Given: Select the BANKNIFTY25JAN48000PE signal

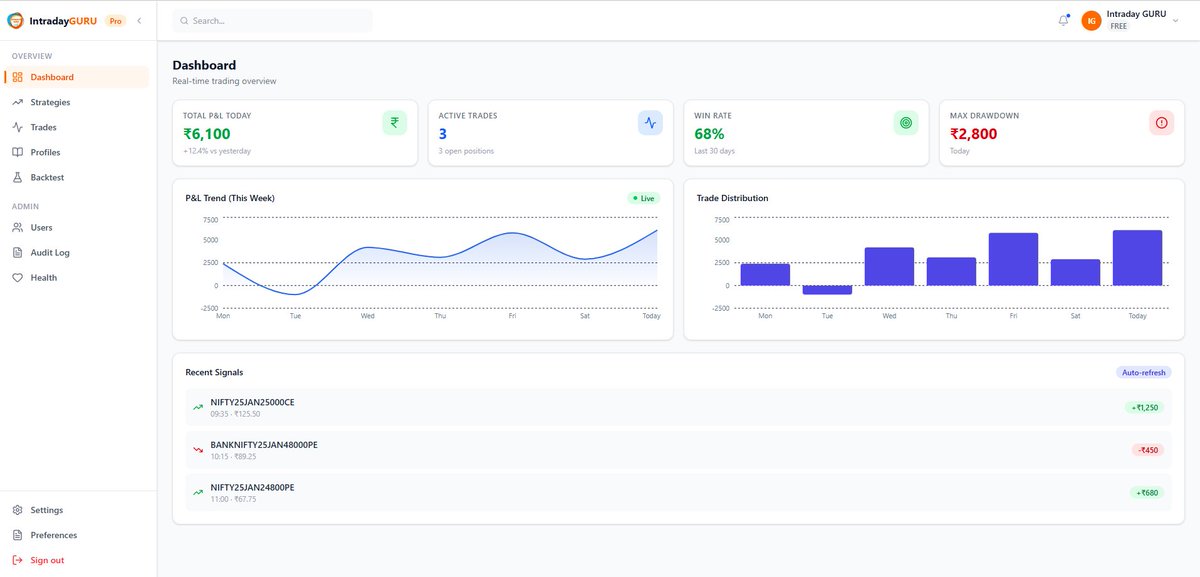Looking at the screenshot, I should tap(678, 450).
